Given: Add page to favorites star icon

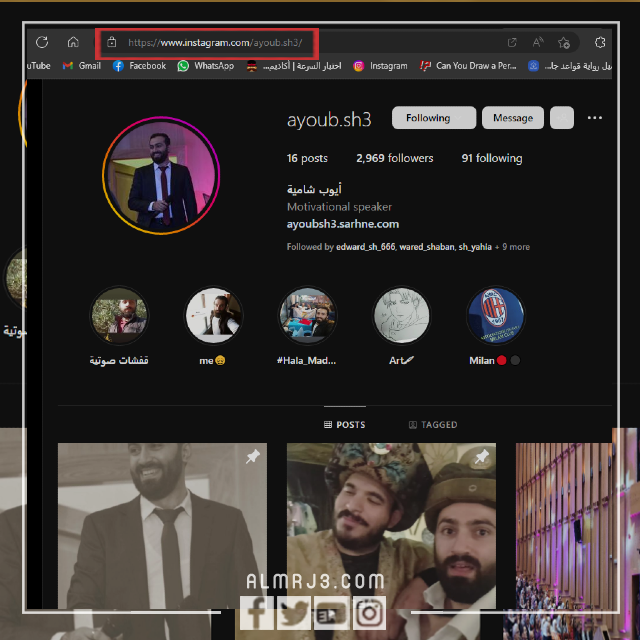Looking at the screenshot, I should (x=564, y=42).
